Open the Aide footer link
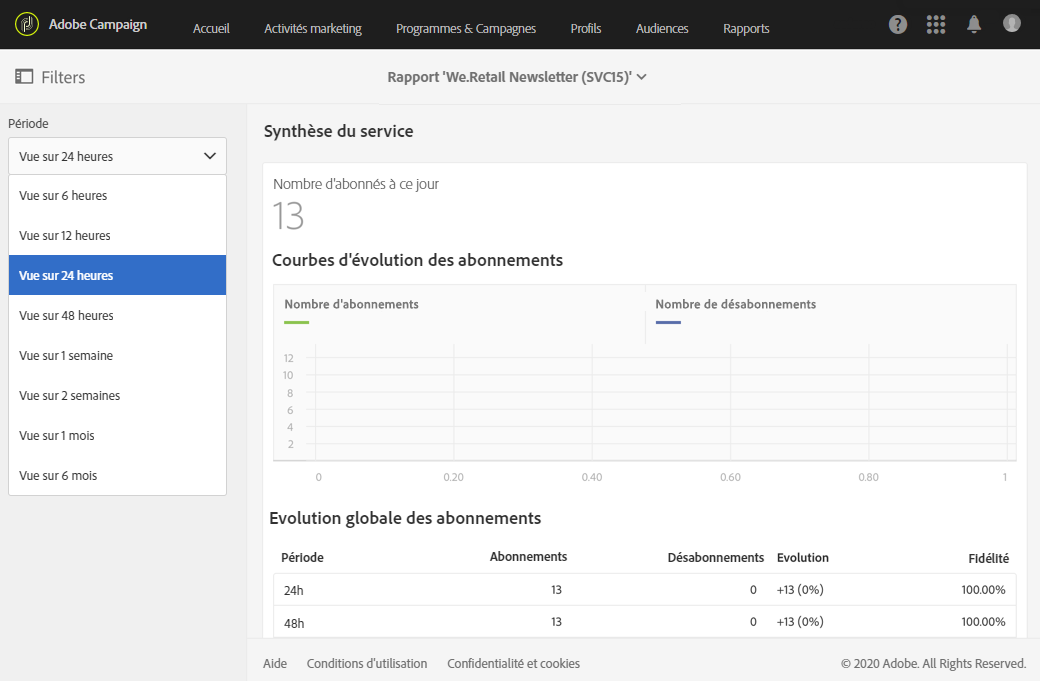1040x681 pixels. coord(275,663)
